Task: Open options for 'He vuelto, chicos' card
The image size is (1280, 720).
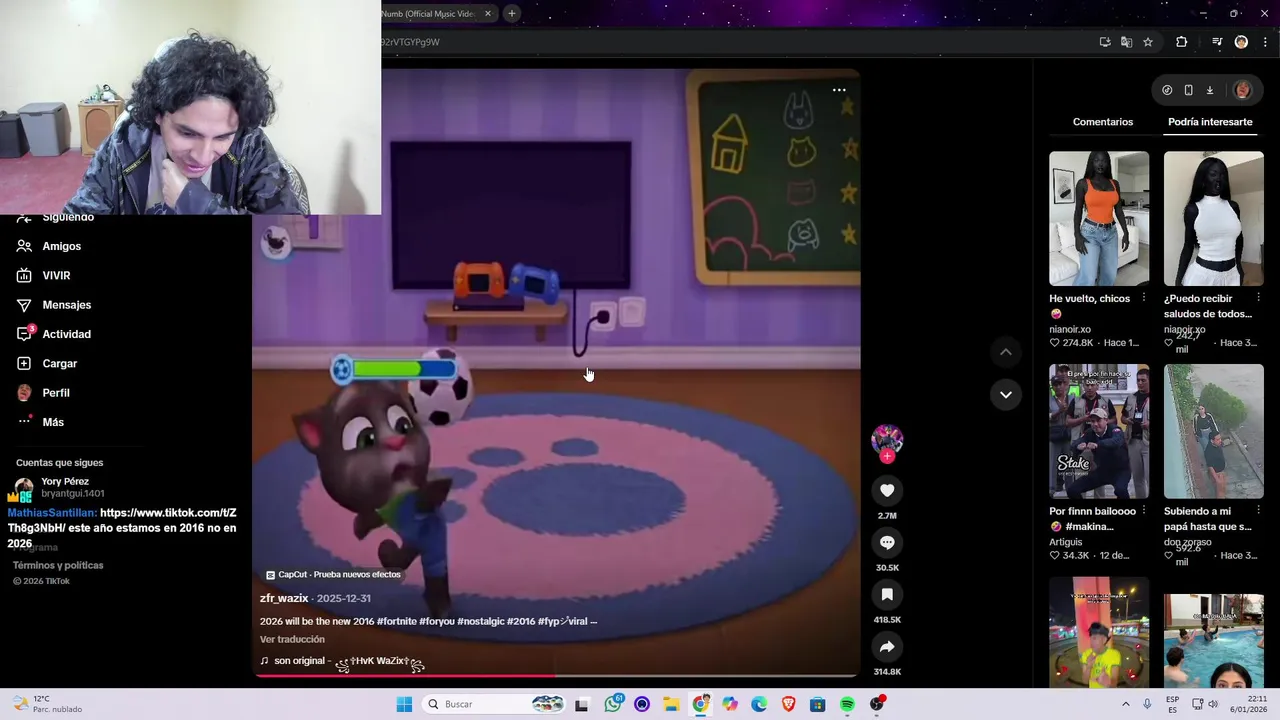Action: (x=1144, y=298)
